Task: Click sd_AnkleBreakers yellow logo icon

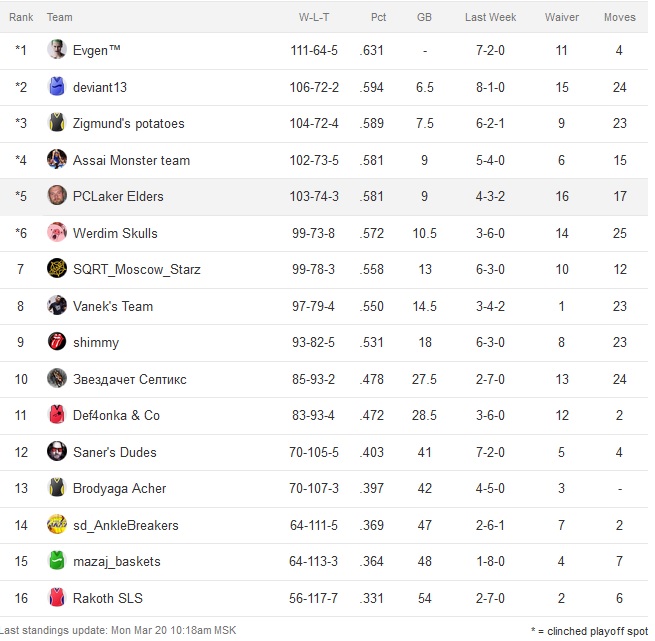Action: coord(57,525)
